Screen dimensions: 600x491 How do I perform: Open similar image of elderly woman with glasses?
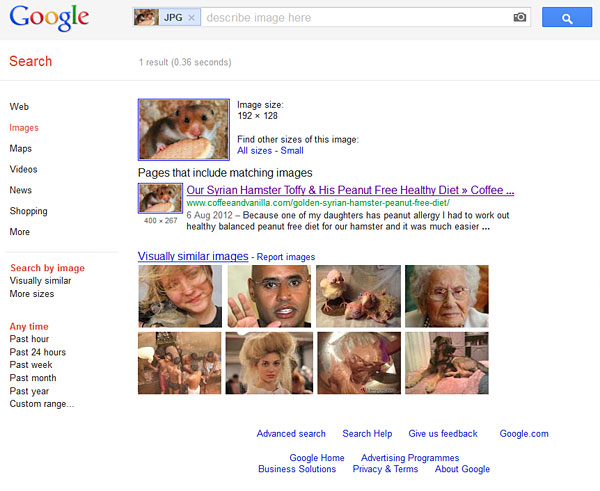pyautogui.click(x=447, y=296)
